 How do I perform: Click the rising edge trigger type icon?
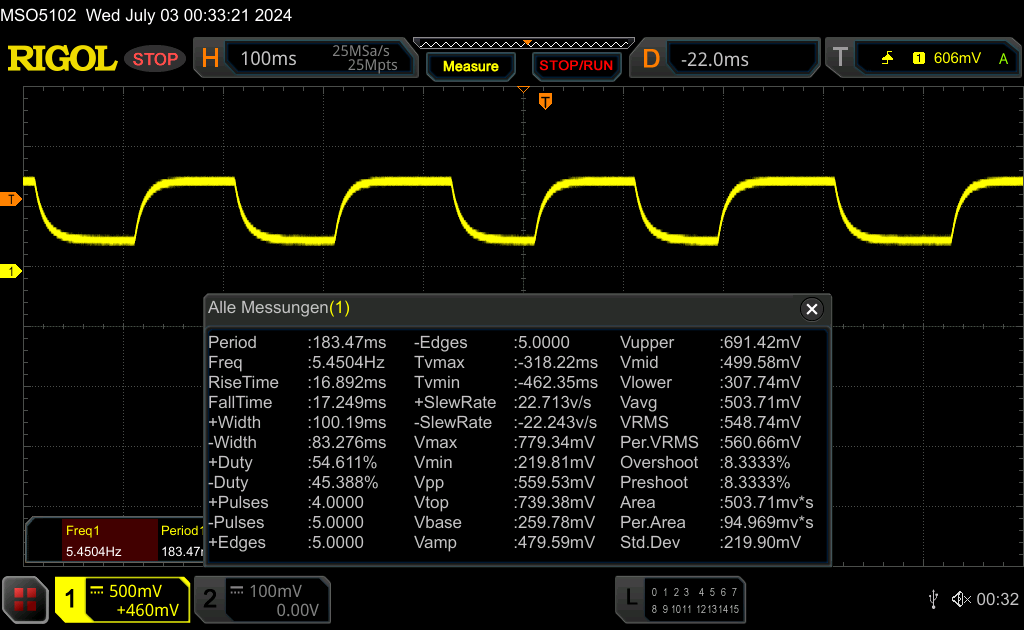[x=887, y=59]
